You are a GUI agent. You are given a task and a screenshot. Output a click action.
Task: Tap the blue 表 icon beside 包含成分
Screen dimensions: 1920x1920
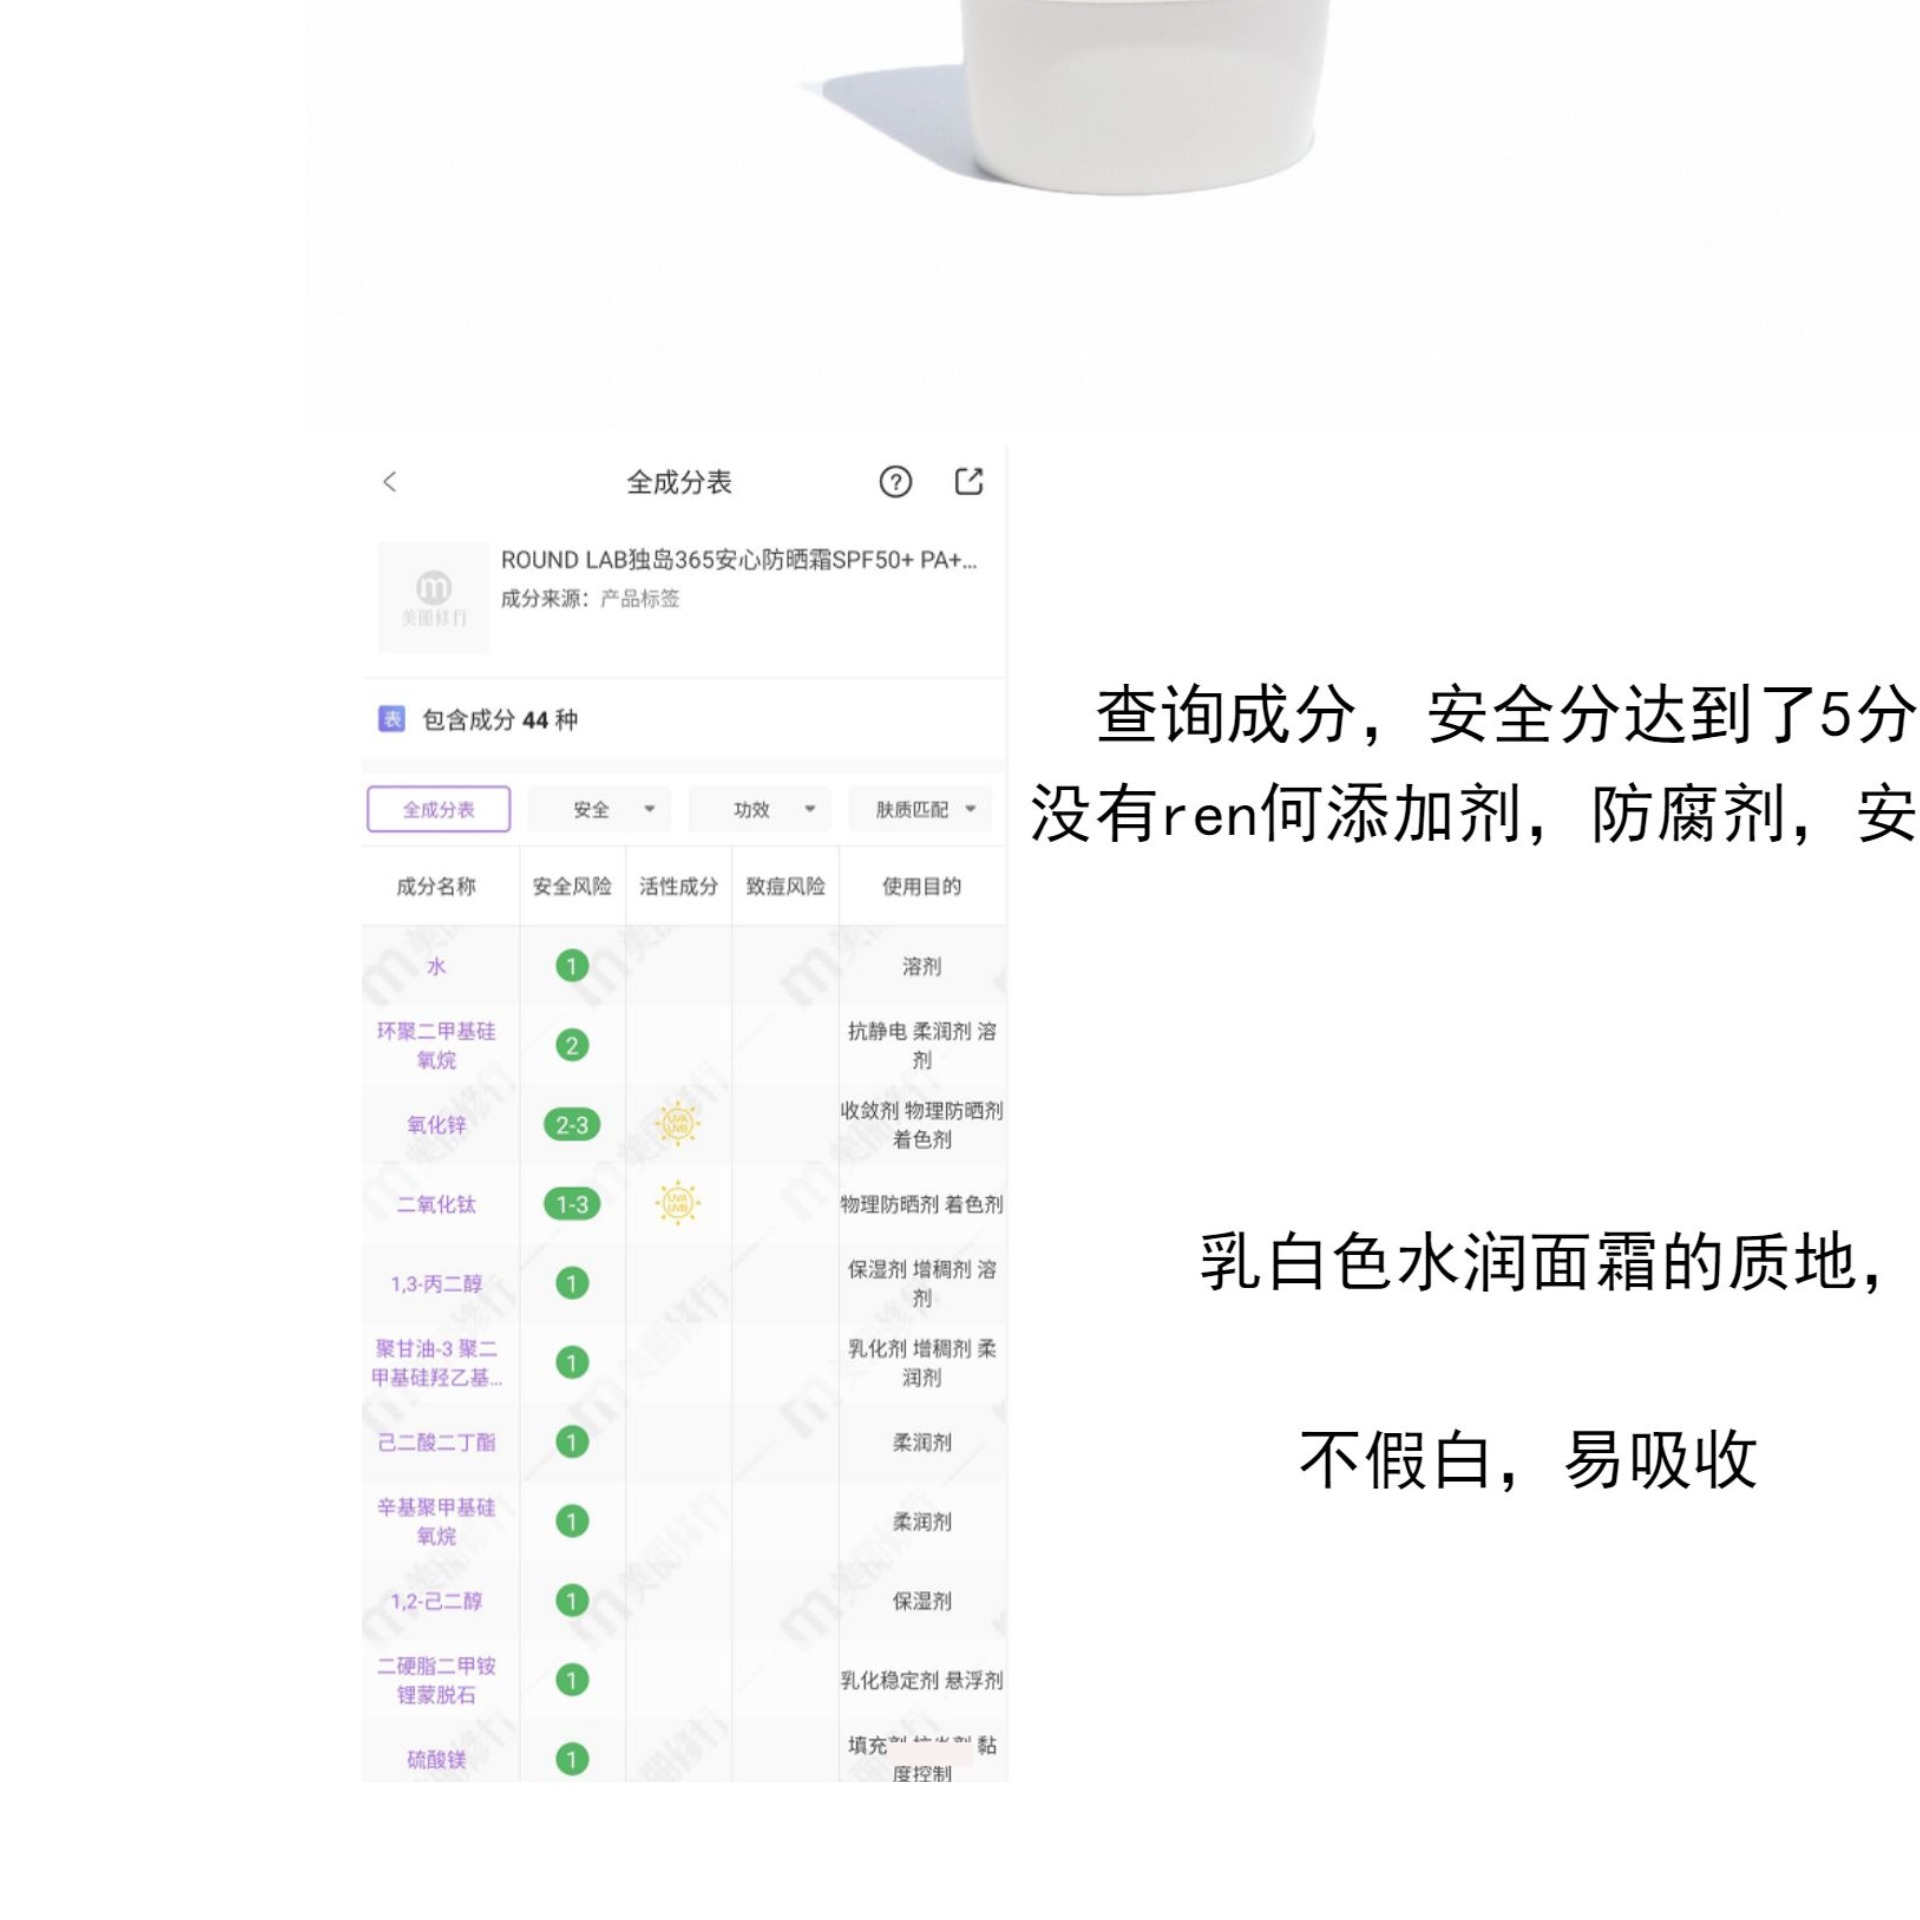[391, 719]
